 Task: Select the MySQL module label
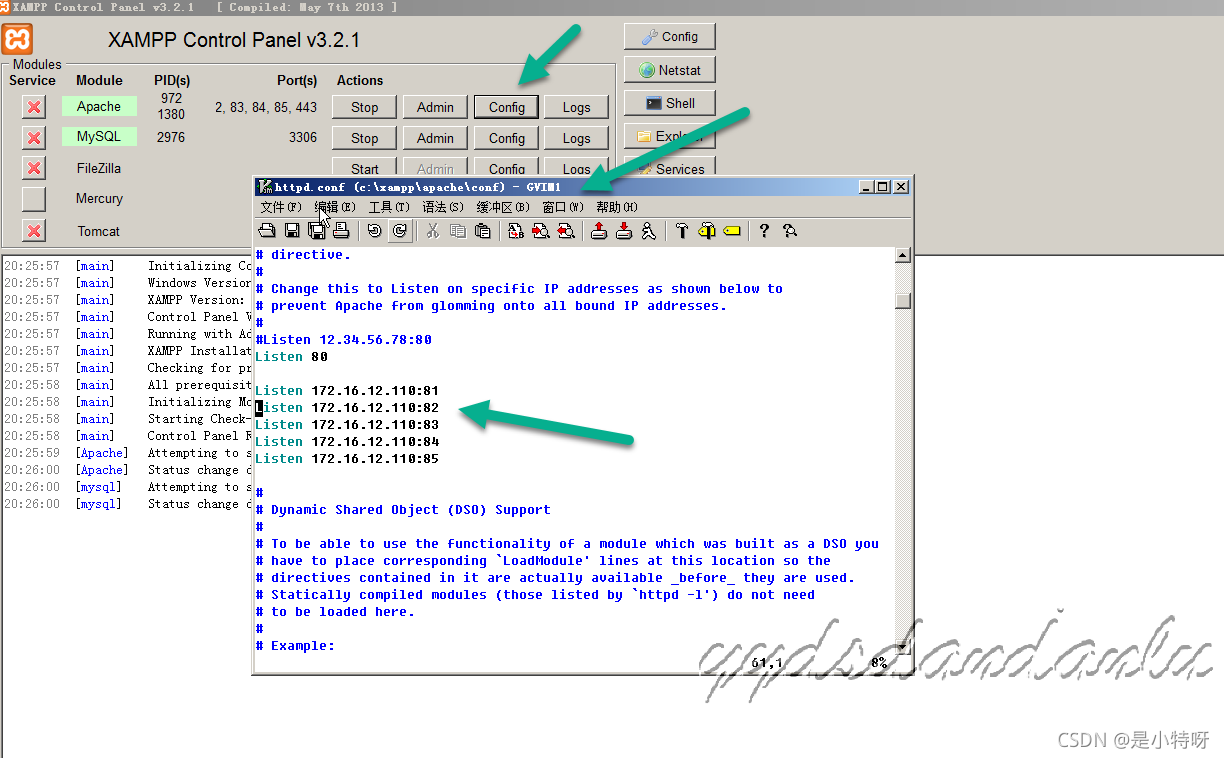99,137
